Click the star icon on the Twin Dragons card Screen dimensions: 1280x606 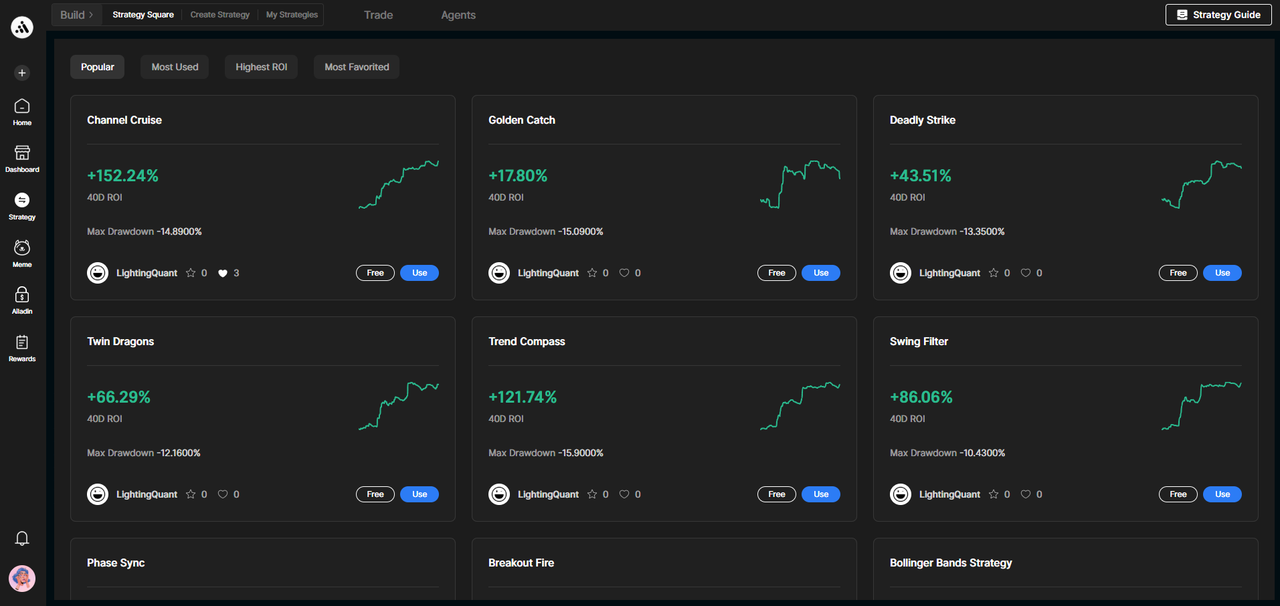pyautogui.click(x=191, y=494)
